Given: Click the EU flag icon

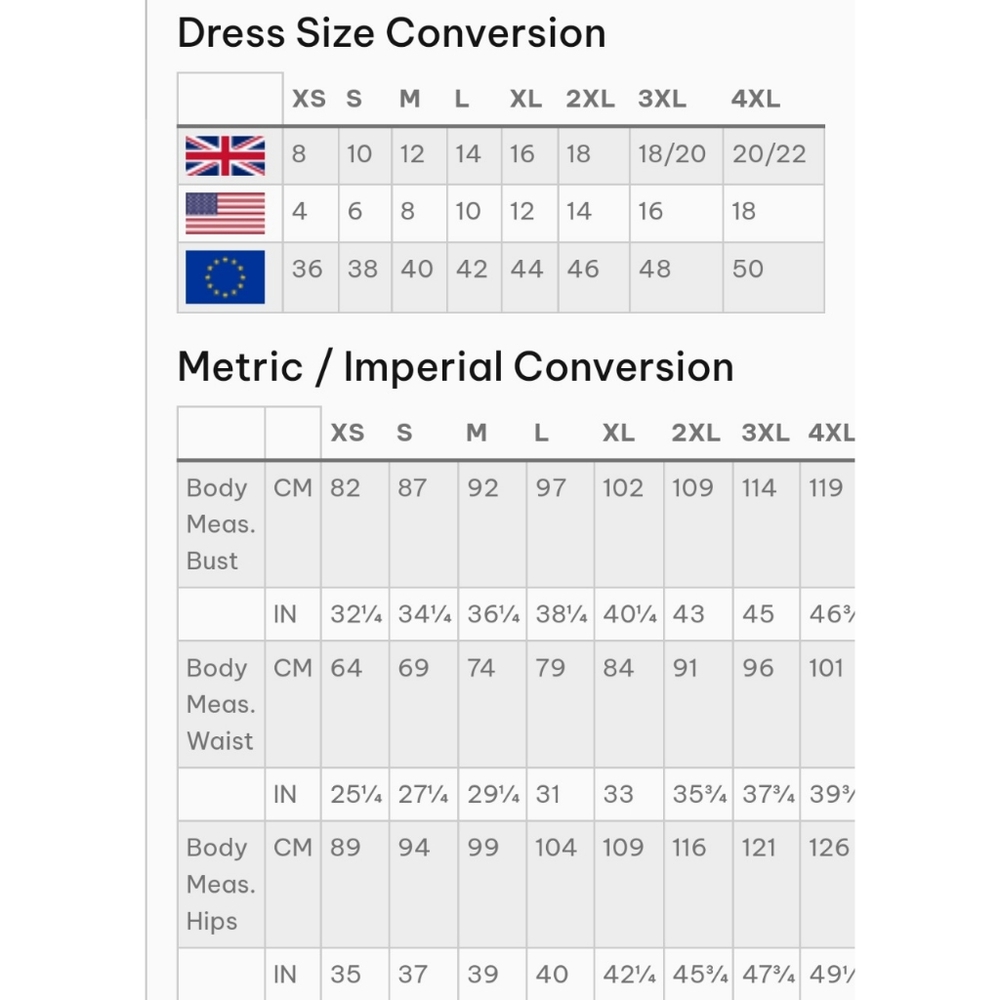Looking at the screenshot, I should coord(225,277).
